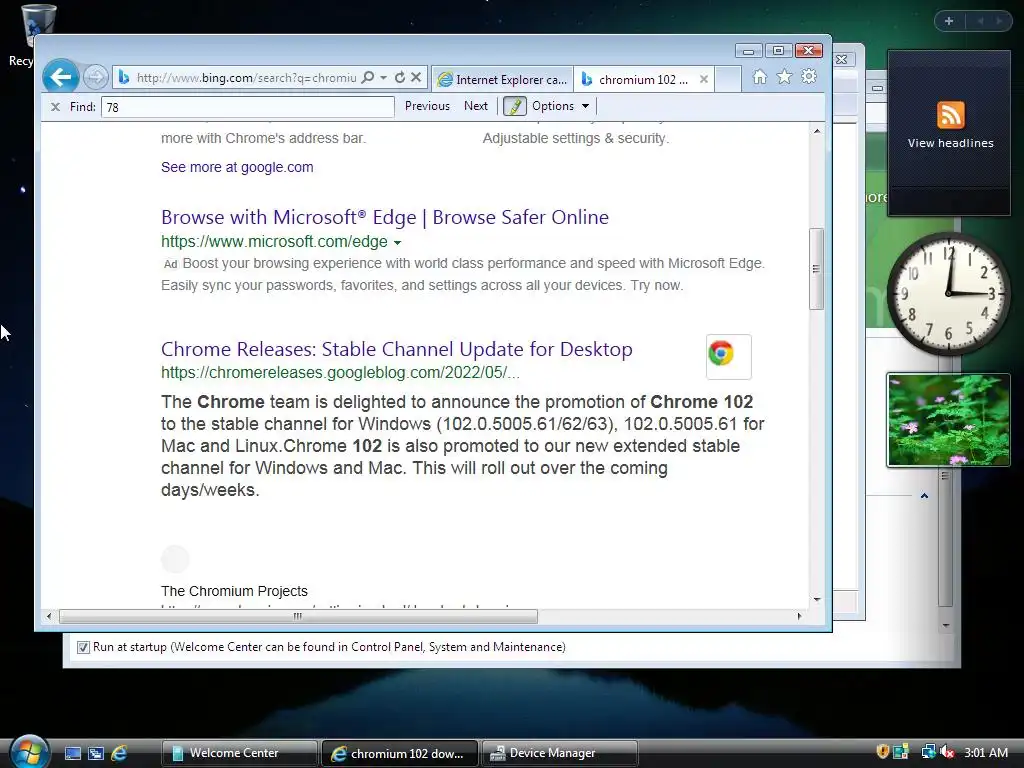Click the muted volume tray icon
Image resolution: width=1024 pixels, height=768 pixels.
pyautogui.click(x=947, y=752)
